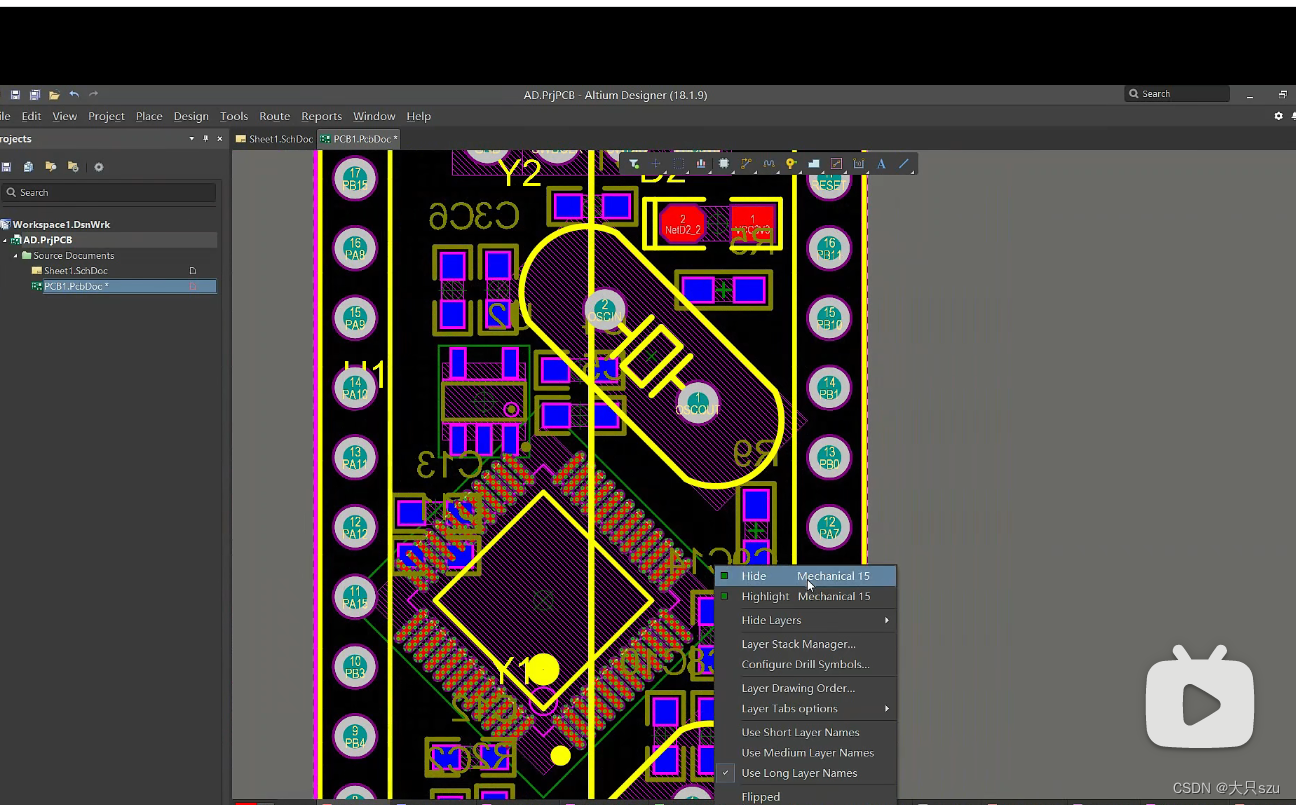Image resolution: width=1296 pixels, height=805 pixels.
Task: Select the checked Use Long Layer Names option
Action: coord(806,773)
